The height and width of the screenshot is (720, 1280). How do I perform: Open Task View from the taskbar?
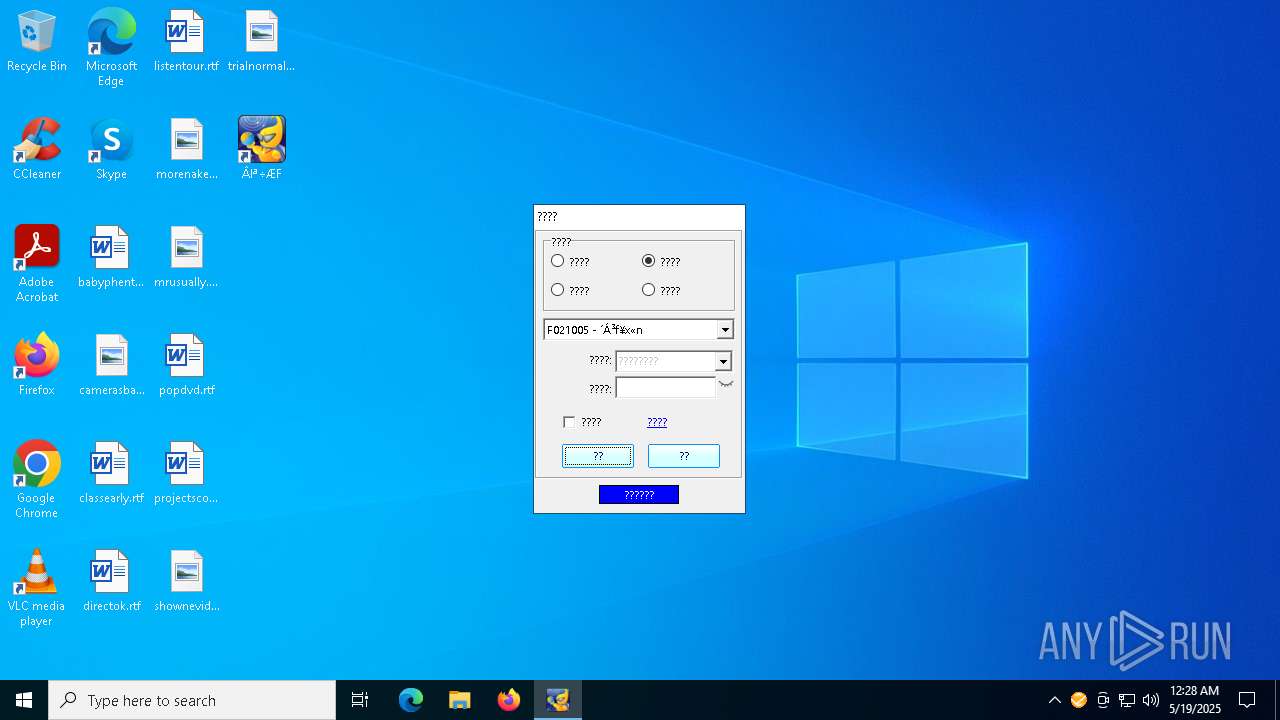360,700
